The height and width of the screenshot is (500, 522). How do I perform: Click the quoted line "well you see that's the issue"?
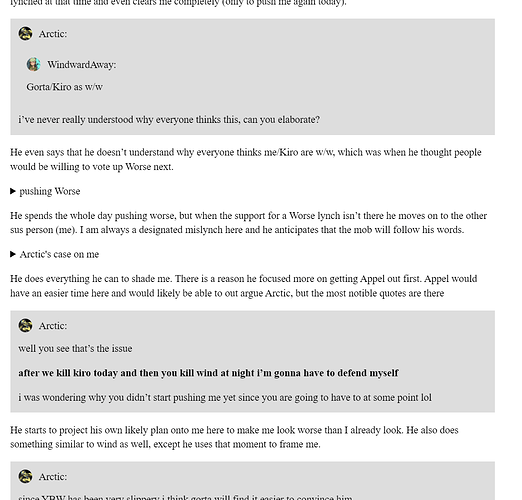tap(75, 349)
